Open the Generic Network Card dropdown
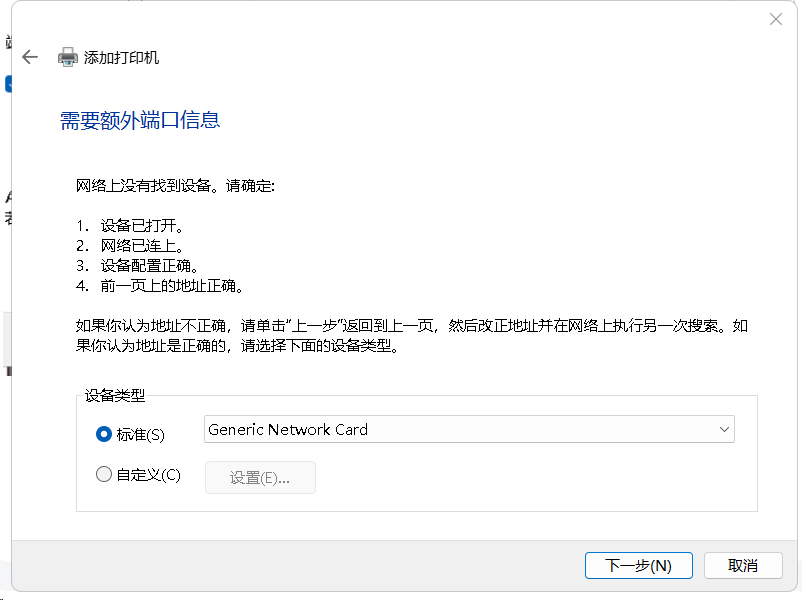The width and height of the screenshot is (802, 600). pyautogui.click(x=469, y=429)
